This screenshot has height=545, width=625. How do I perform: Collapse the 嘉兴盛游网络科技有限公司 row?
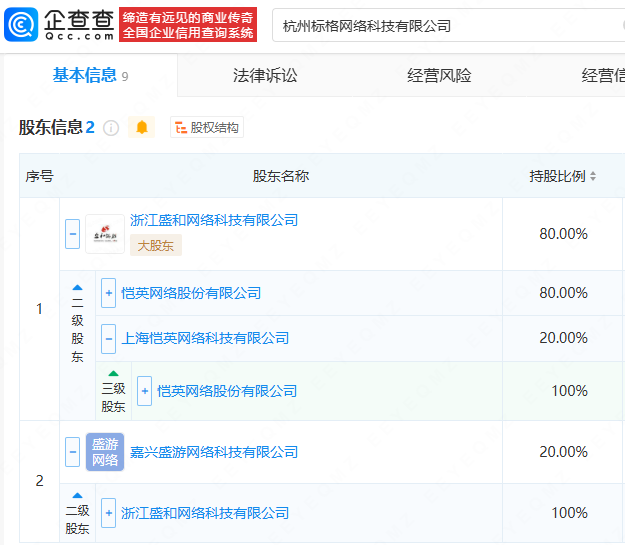72,452
